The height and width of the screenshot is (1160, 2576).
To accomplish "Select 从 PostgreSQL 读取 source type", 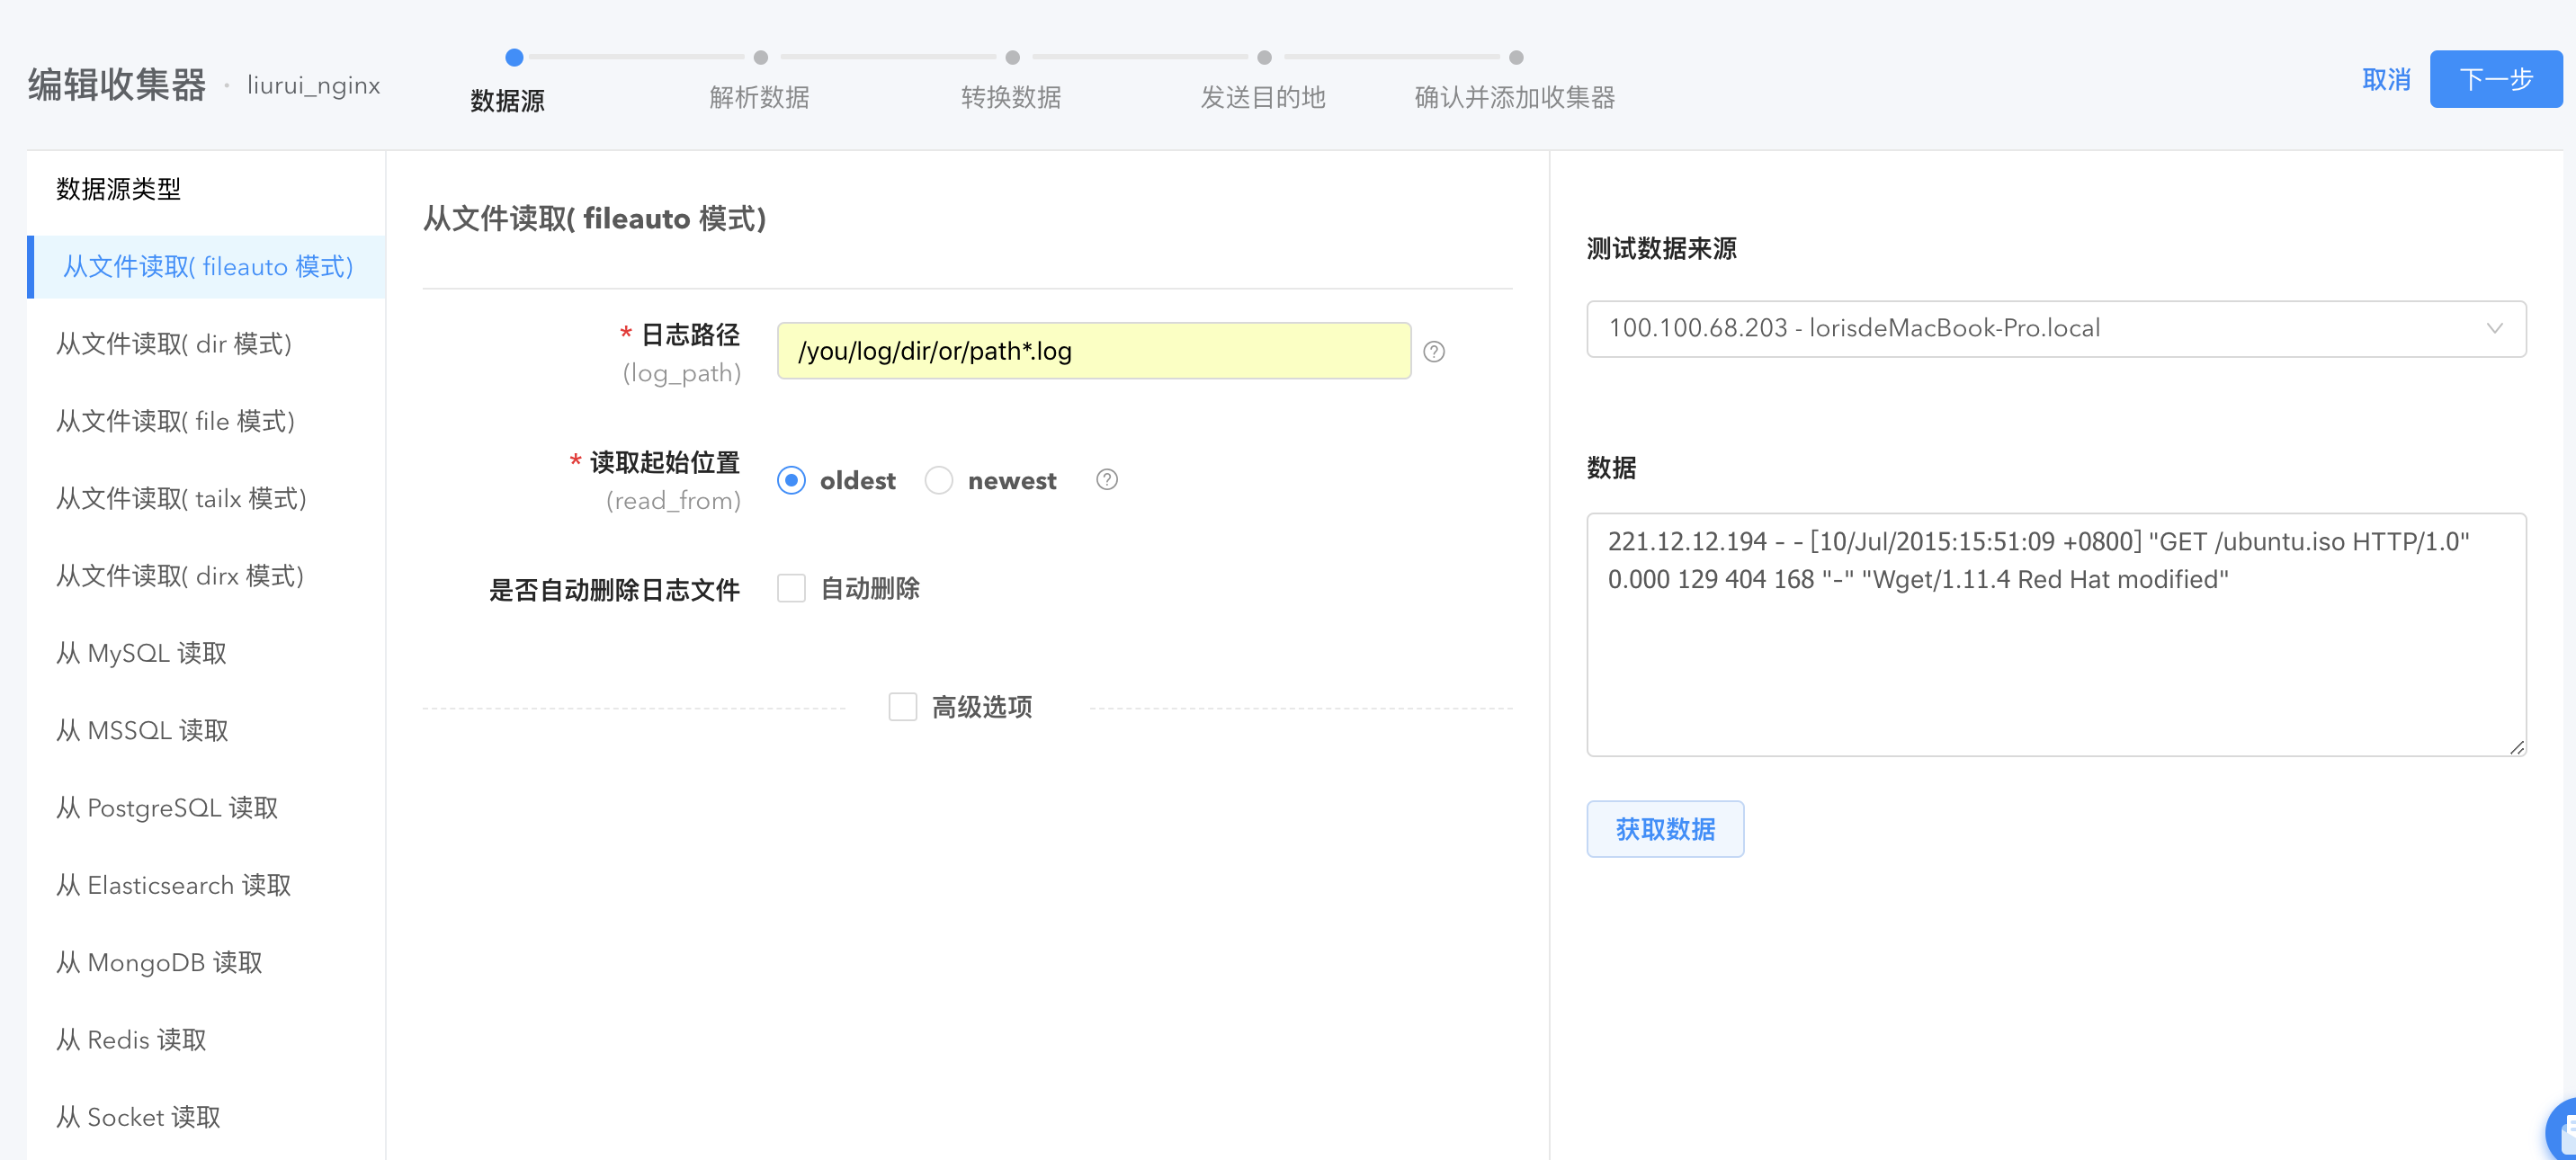I will tap(206, 807).
